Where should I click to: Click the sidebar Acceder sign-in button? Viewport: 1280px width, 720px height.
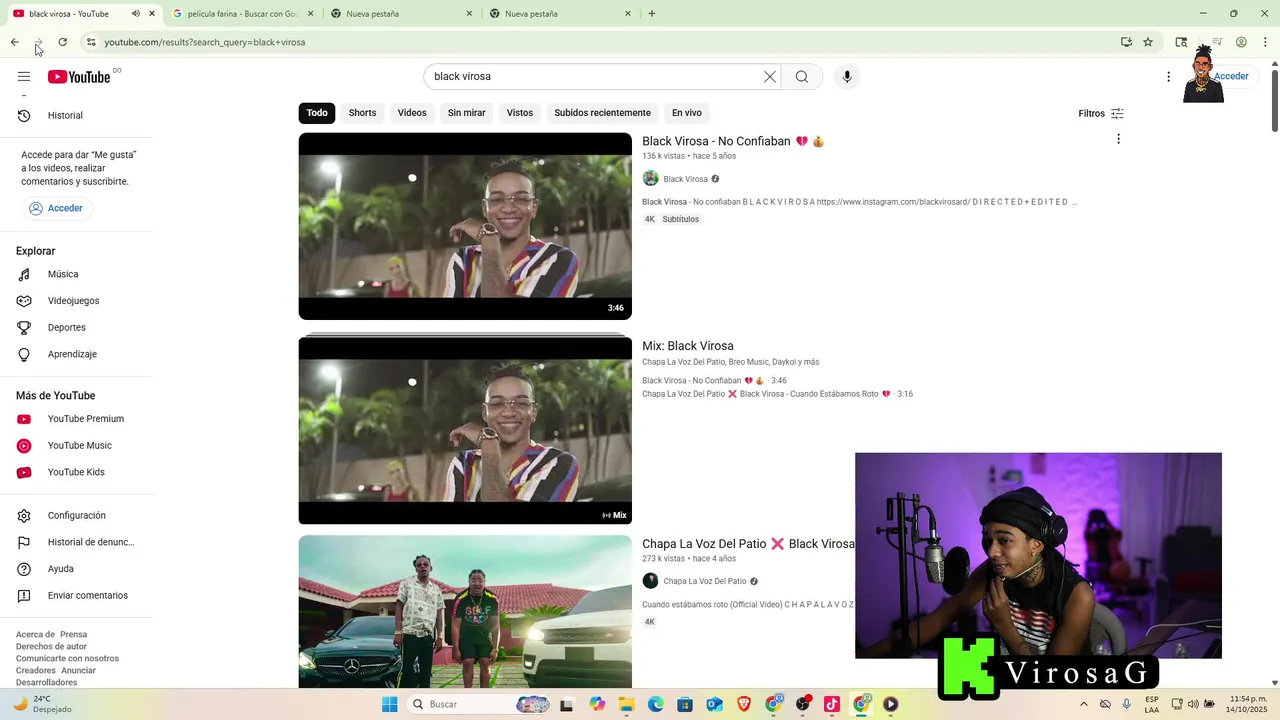[x=57, y=208]
